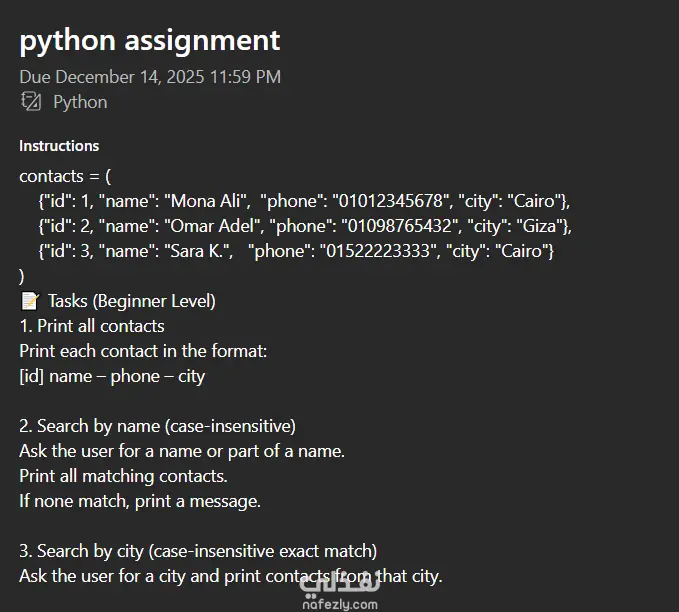
Task: Click task "2. Search by name" heading
Action: pos(157,426)
